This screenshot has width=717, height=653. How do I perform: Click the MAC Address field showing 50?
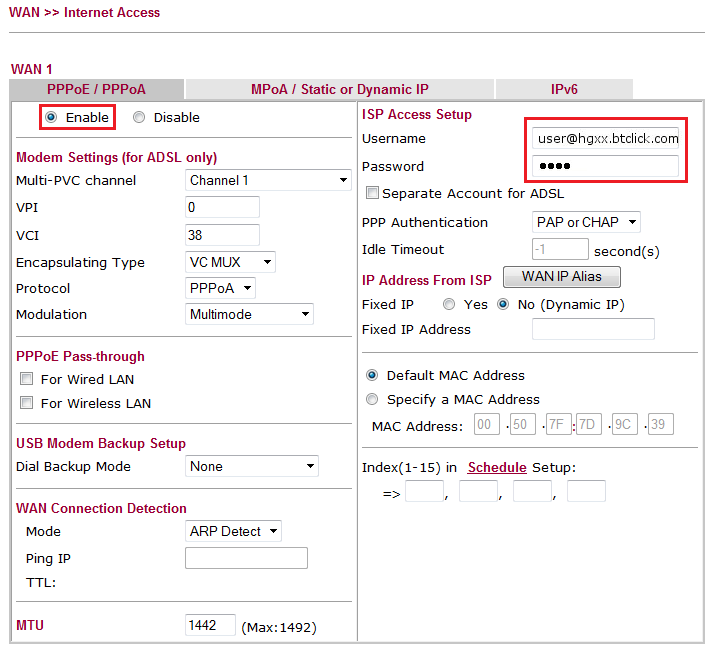(523, 424)
